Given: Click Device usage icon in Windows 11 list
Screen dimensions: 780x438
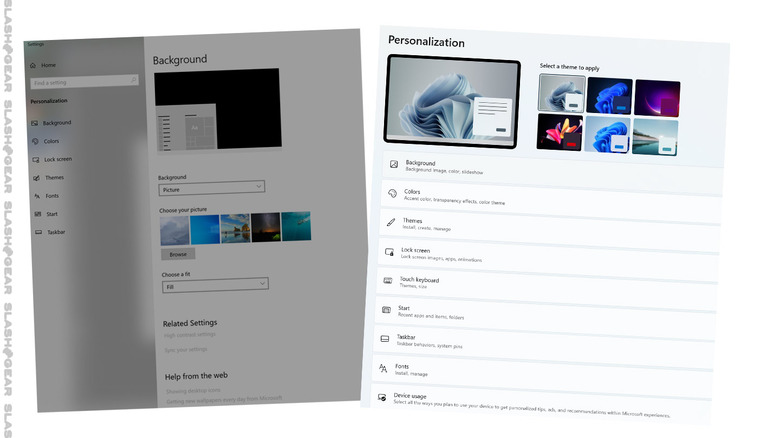Looking at the screenshot, I should point(382,397).
